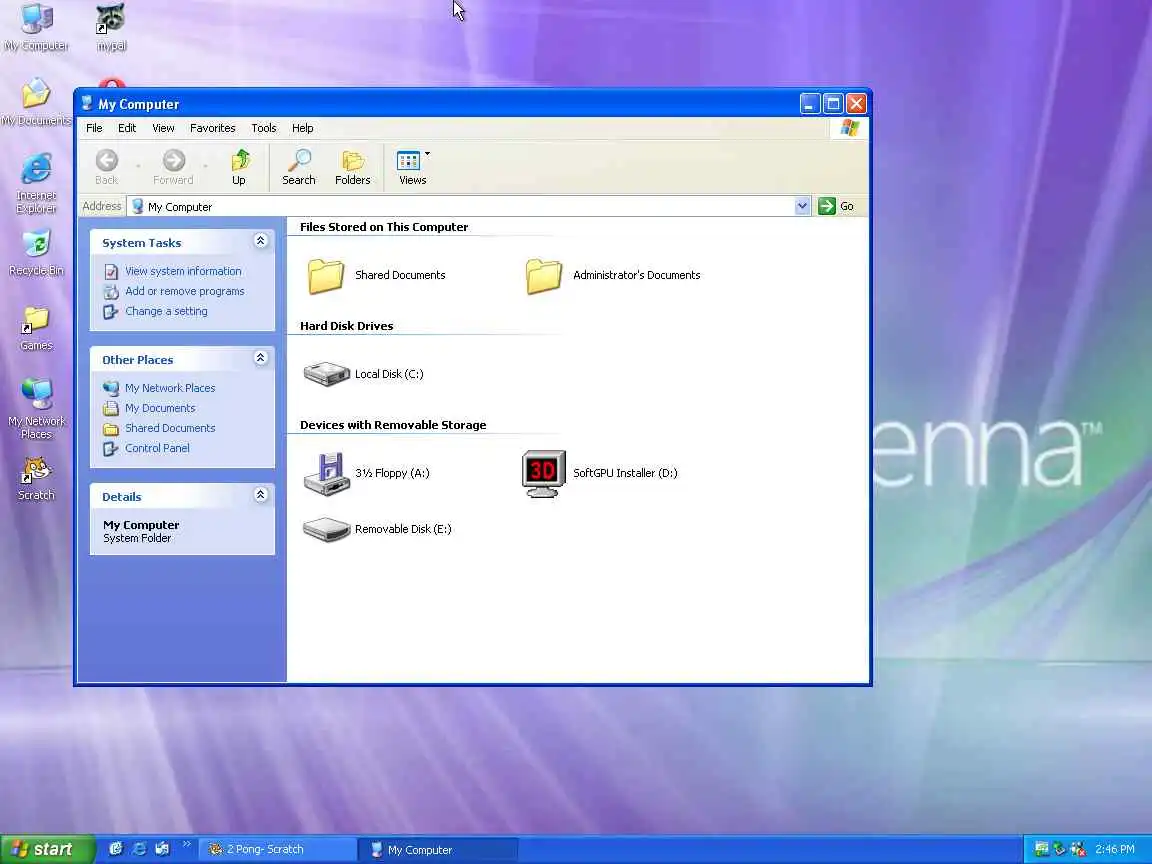Image resolution: width=1152 pixels, height=864 pixels.
Task: Open Control Panel link in sidebar
Action: pyautogui.click(x=157, y=448)
